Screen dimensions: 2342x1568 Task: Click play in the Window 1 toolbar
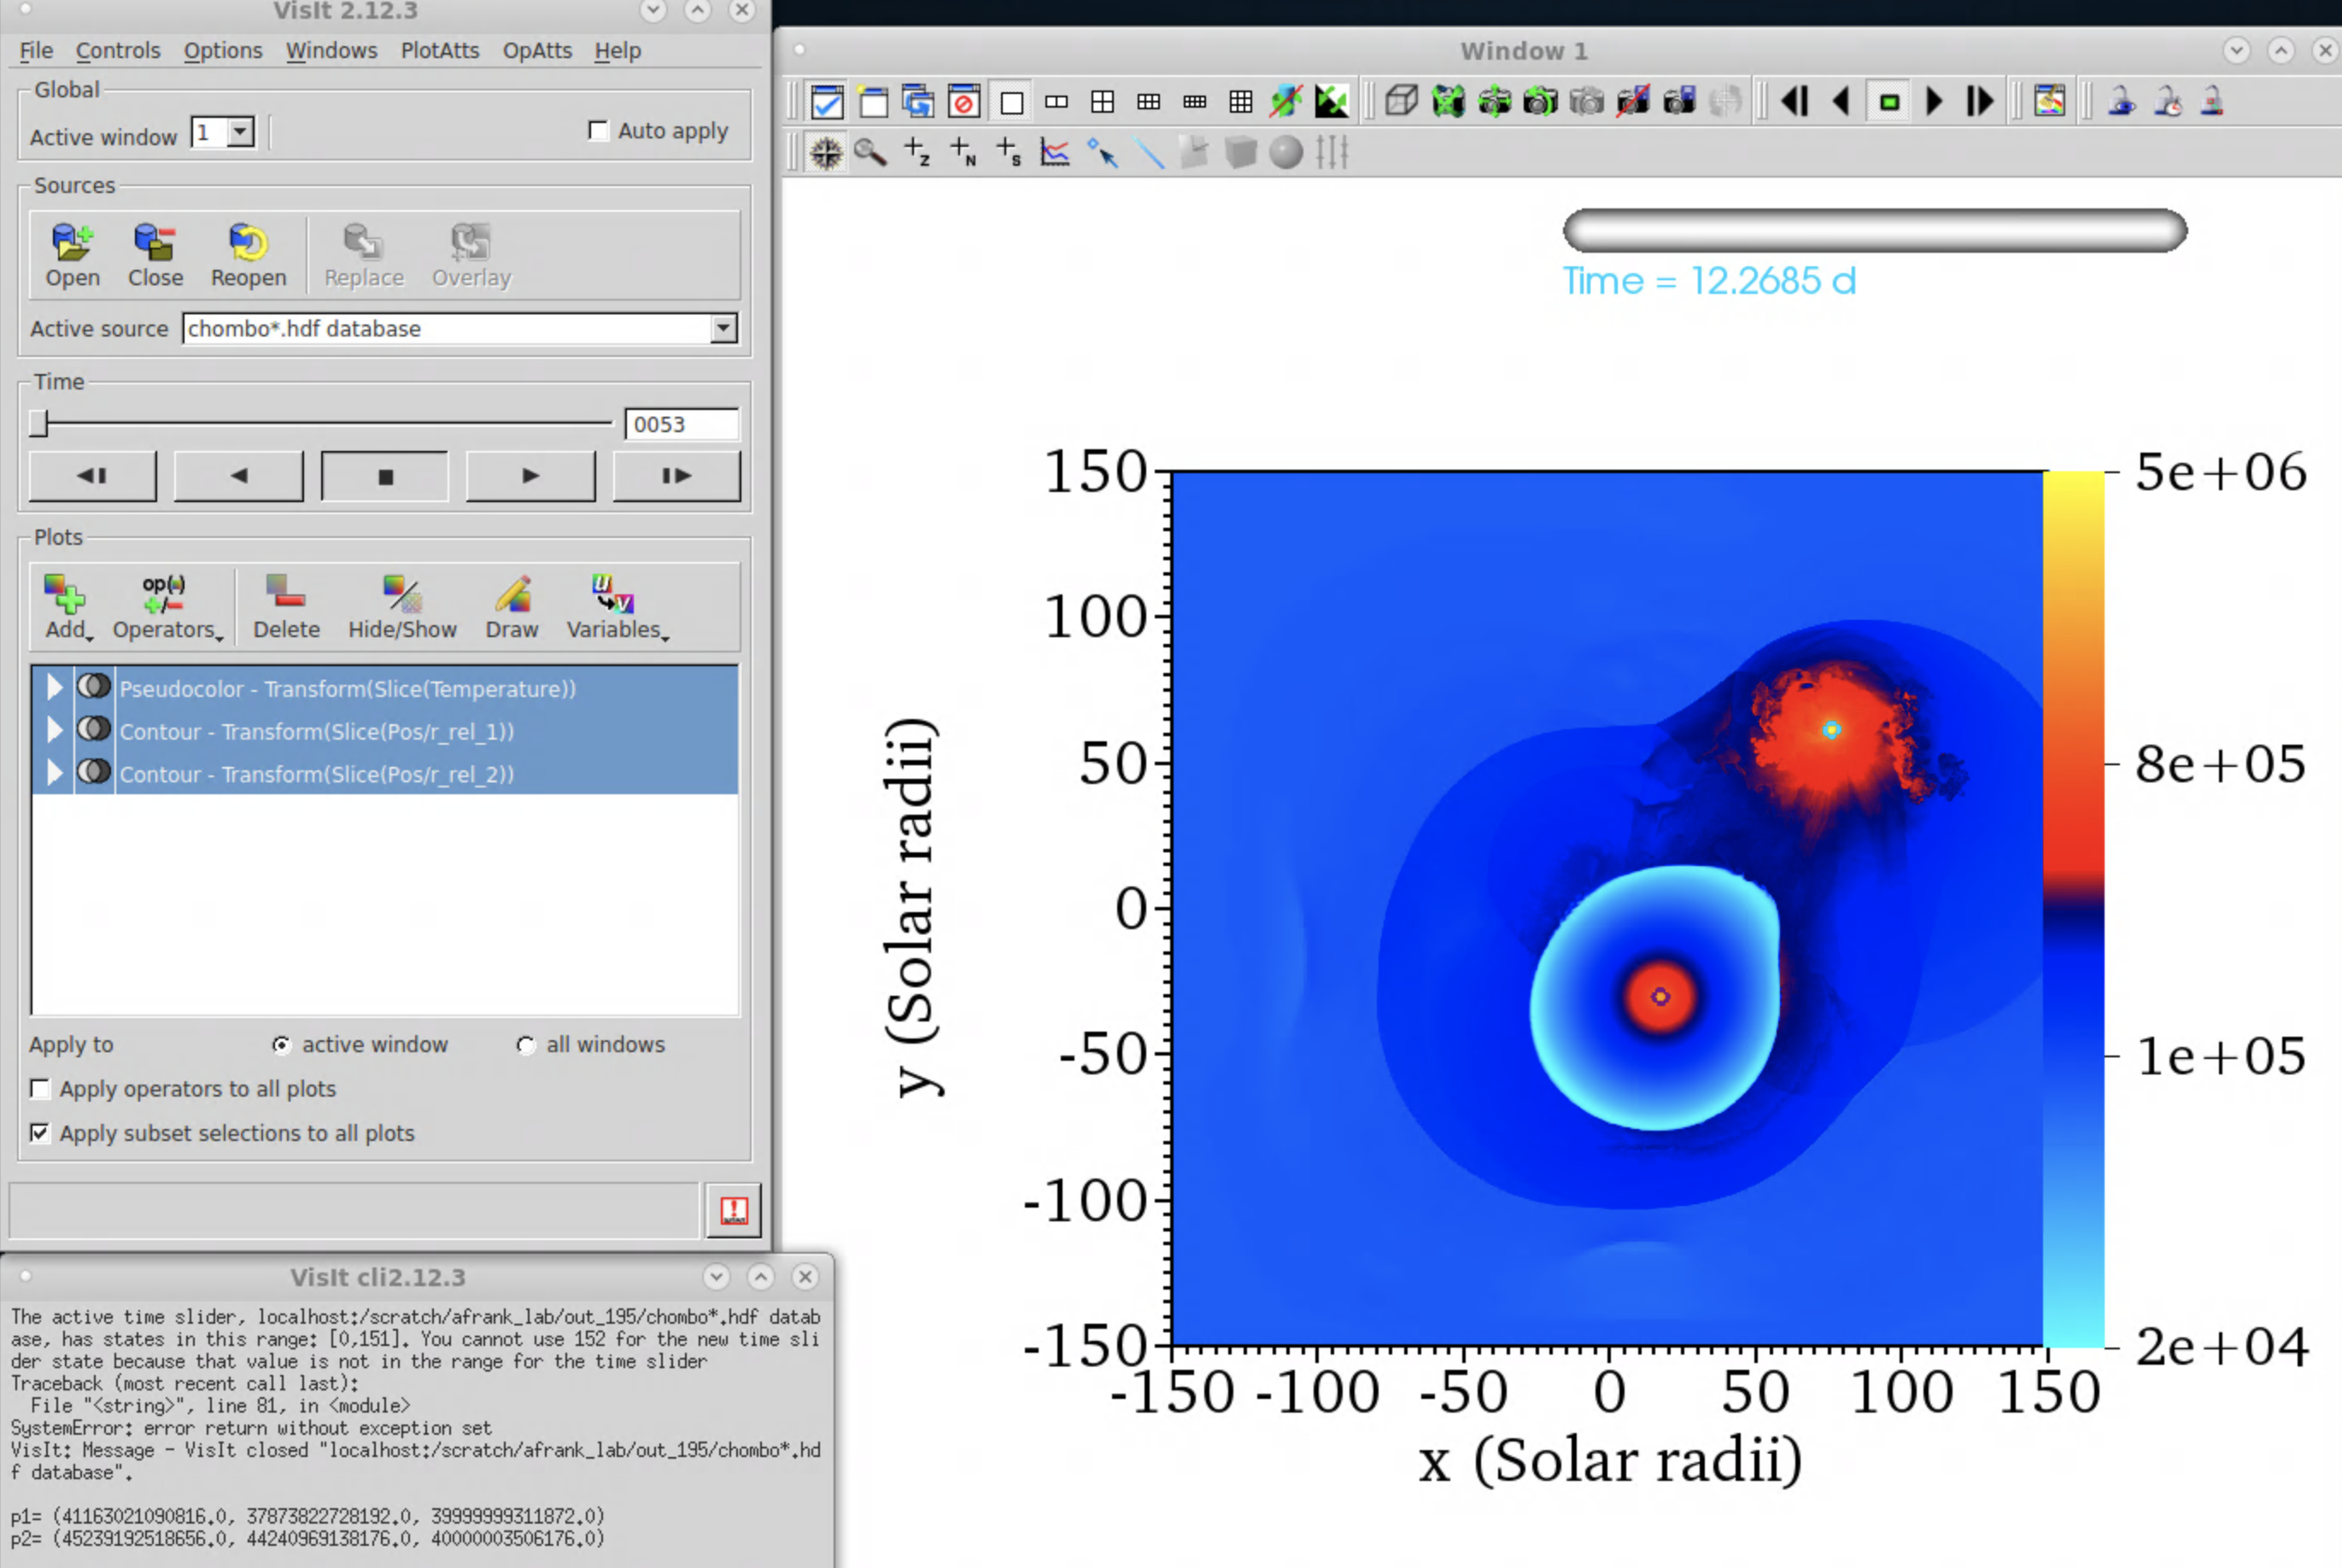(x=1934, y=101)
